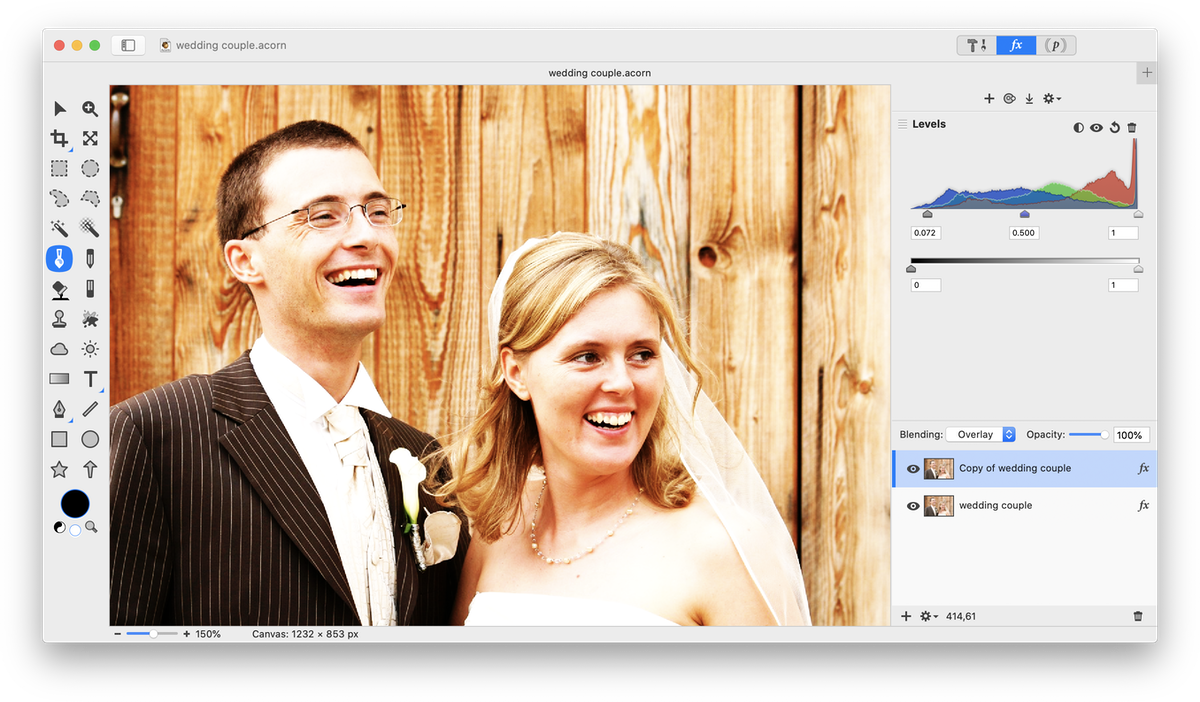Screen dimensions: 1200x702
Task: Select the Flood Fill bucket tool
Action: pyautogui.click(x=60, y=289)
